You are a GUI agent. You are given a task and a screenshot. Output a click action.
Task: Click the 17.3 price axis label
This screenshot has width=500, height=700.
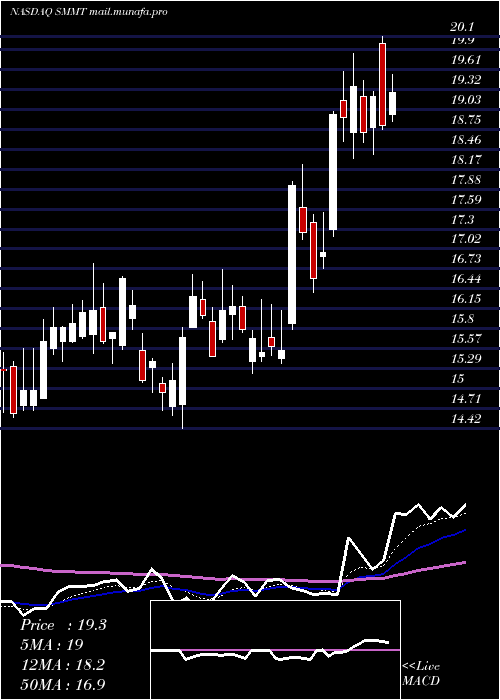pyautogui.click(x=462, y=219)
